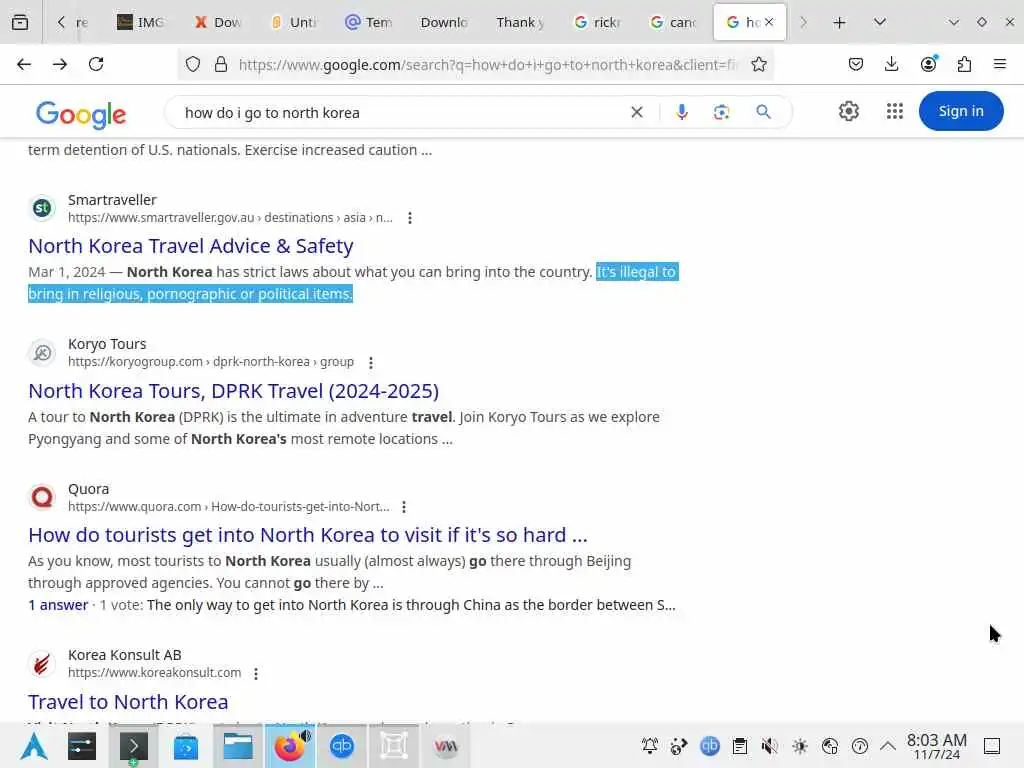Toggle audio mute in system tray

click(769, 746)
